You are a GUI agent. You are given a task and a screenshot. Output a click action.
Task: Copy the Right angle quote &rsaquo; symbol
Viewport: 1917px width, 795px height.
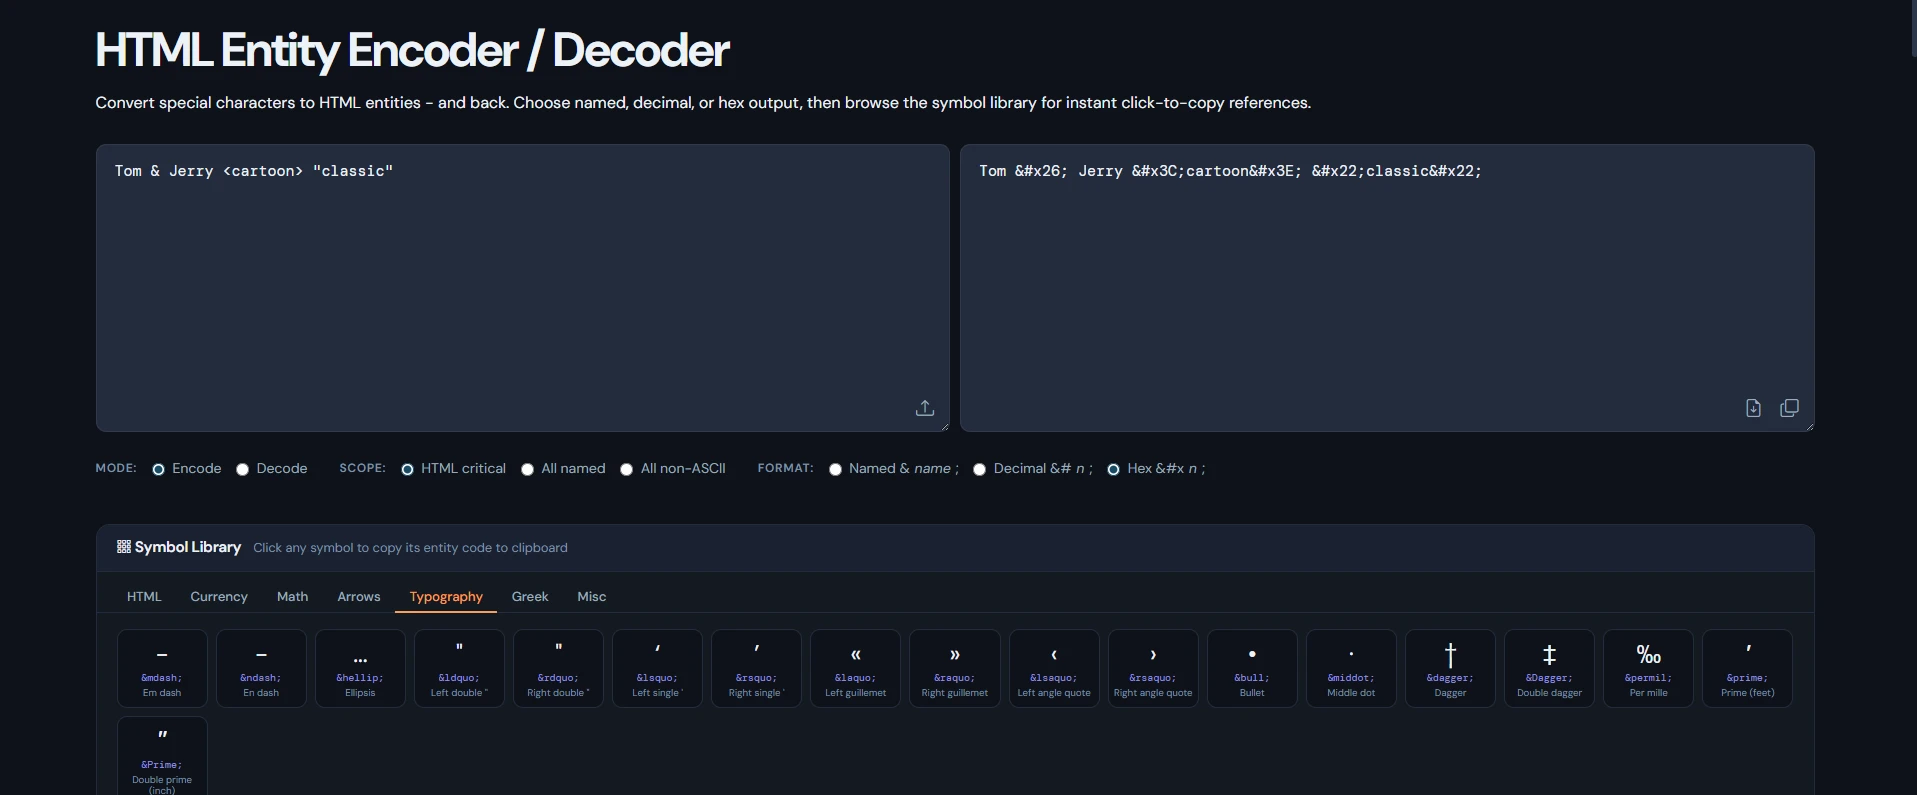1153,668
